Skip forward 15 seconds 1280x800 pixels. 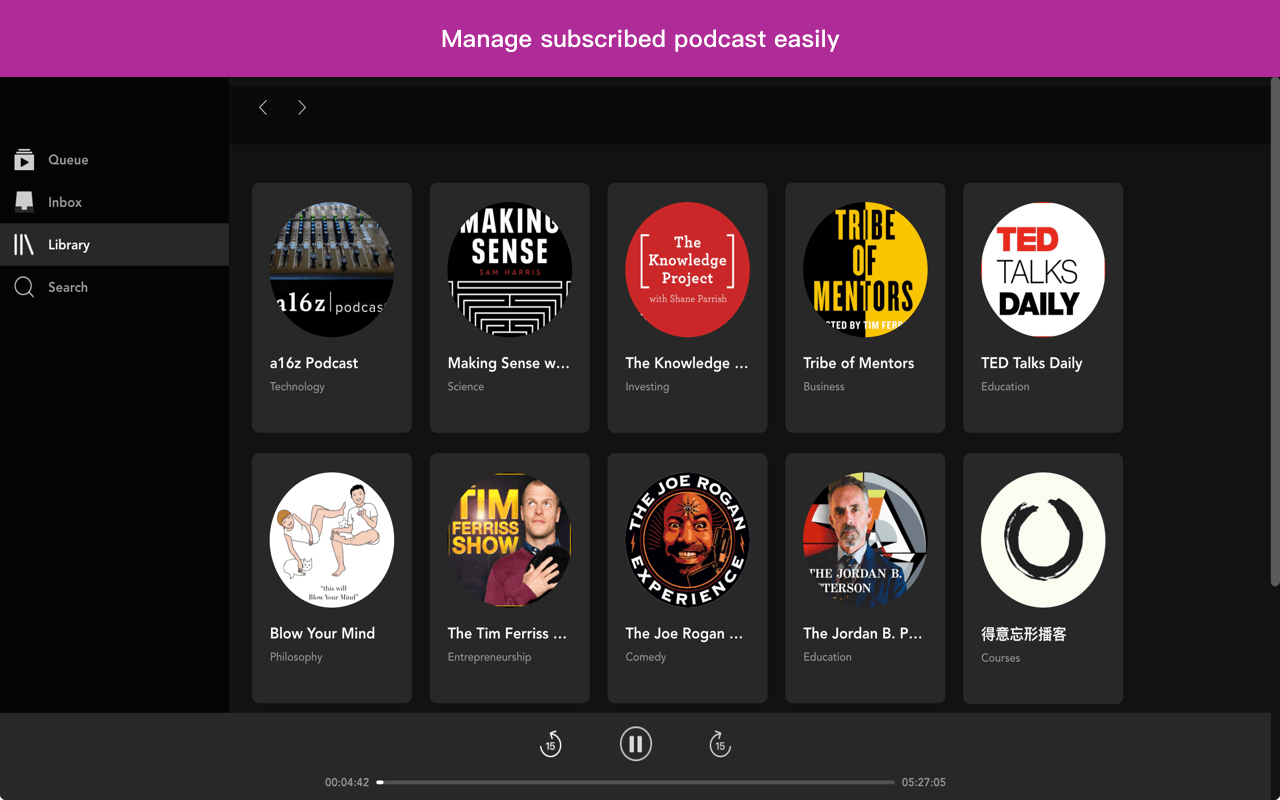720,743
